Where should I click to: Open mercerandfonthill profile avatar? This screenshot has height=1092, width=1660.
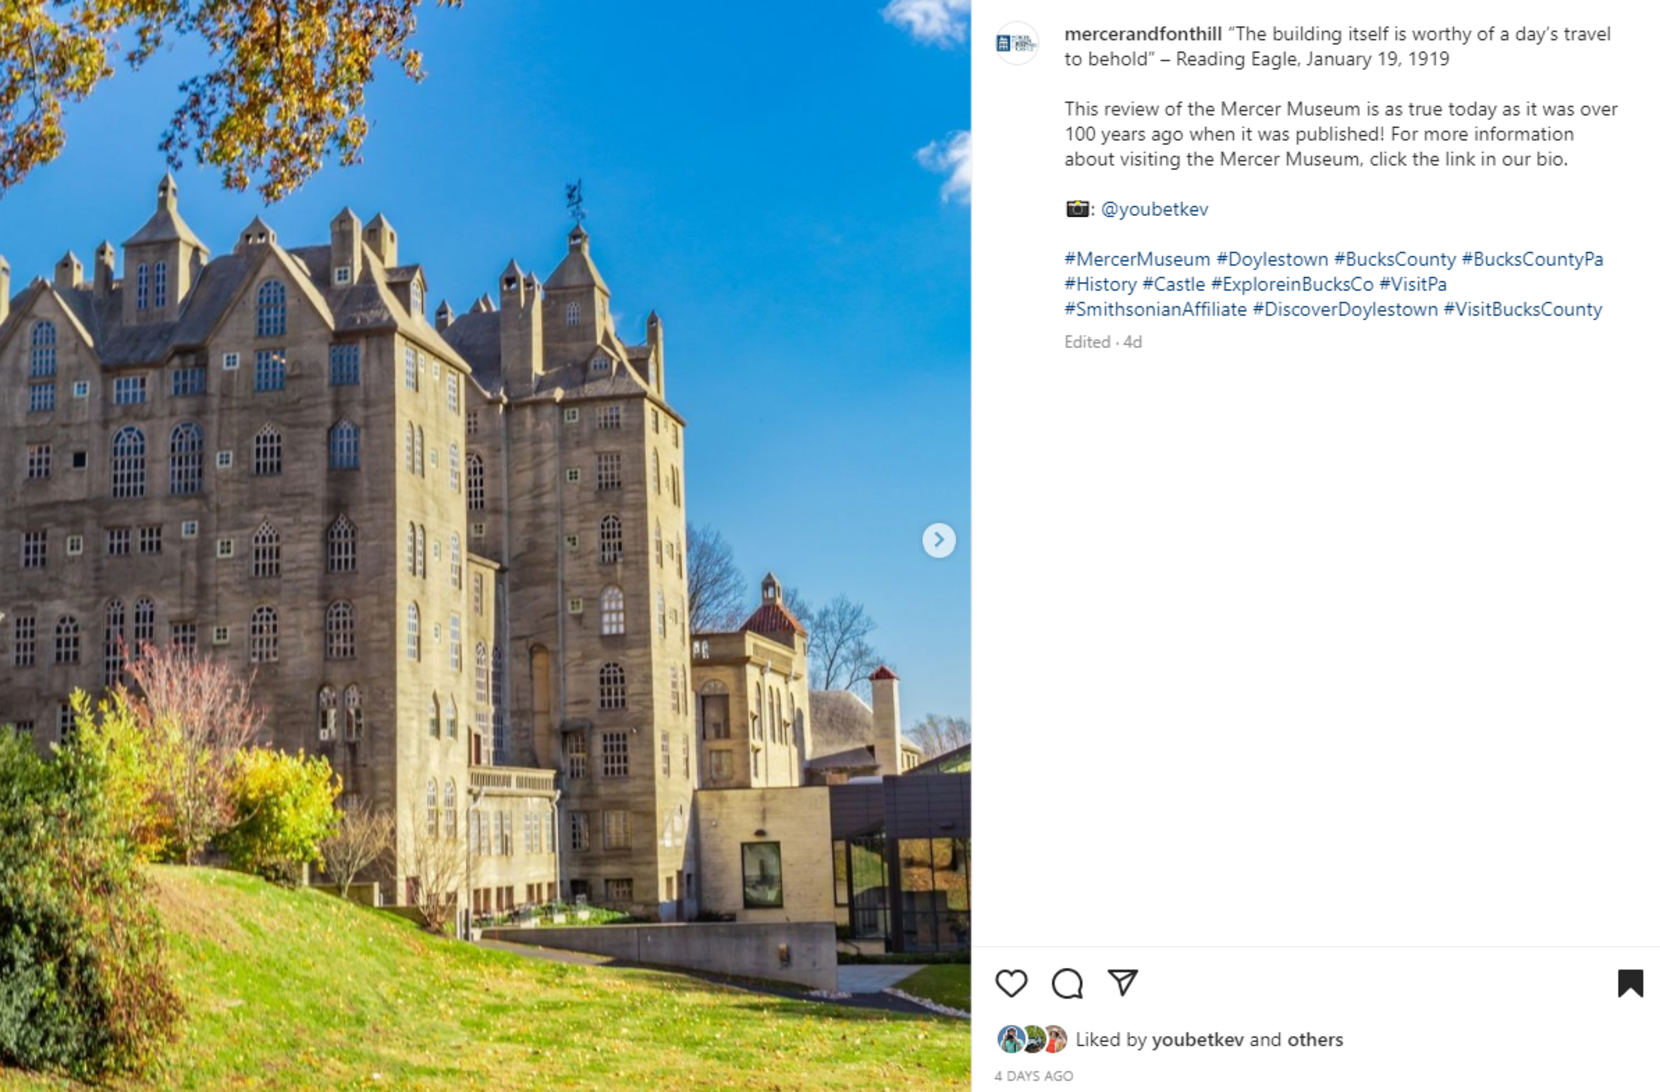tap(1016, 43)
